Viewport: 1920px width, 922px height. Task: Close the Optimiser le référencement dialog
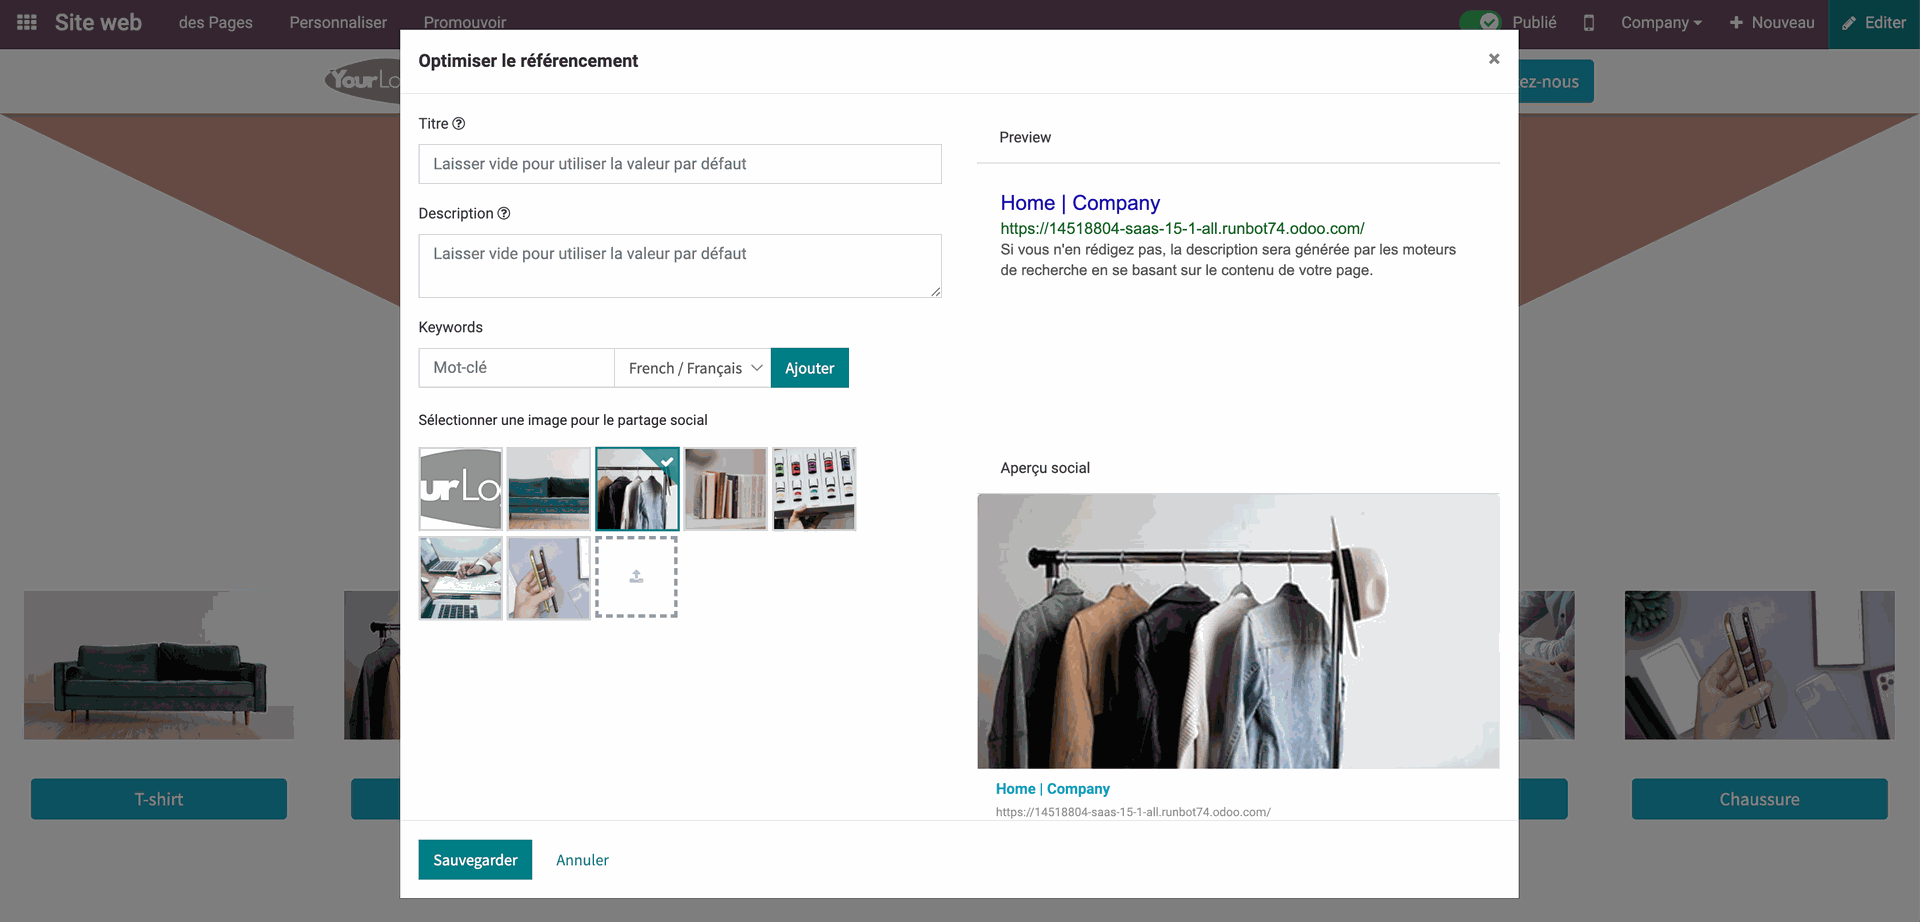1494,58
